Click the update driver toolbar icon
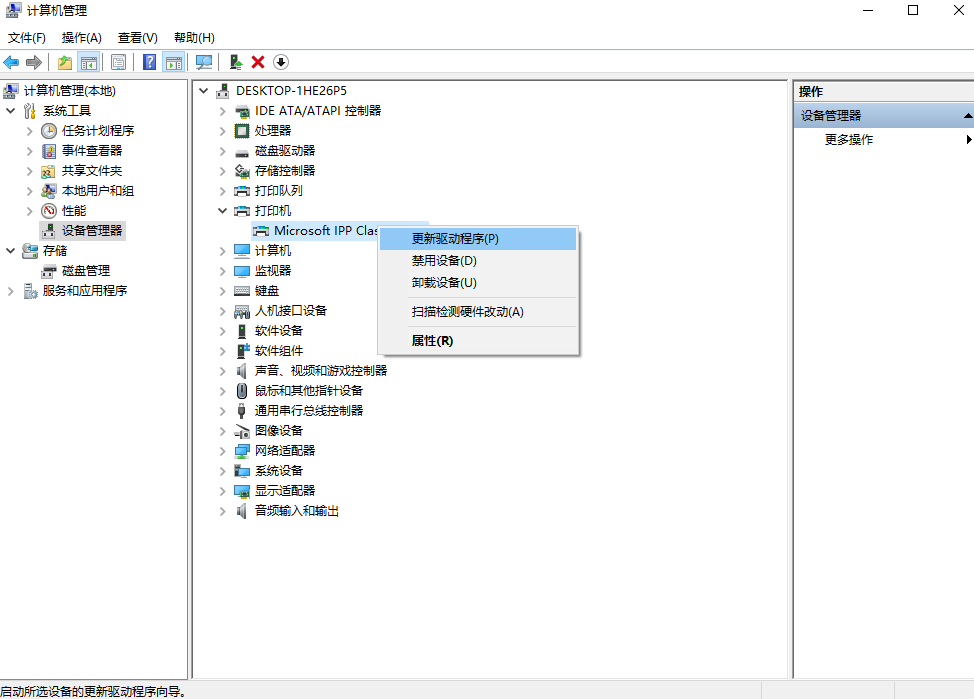The image size is (974, 699). [235, 62]
